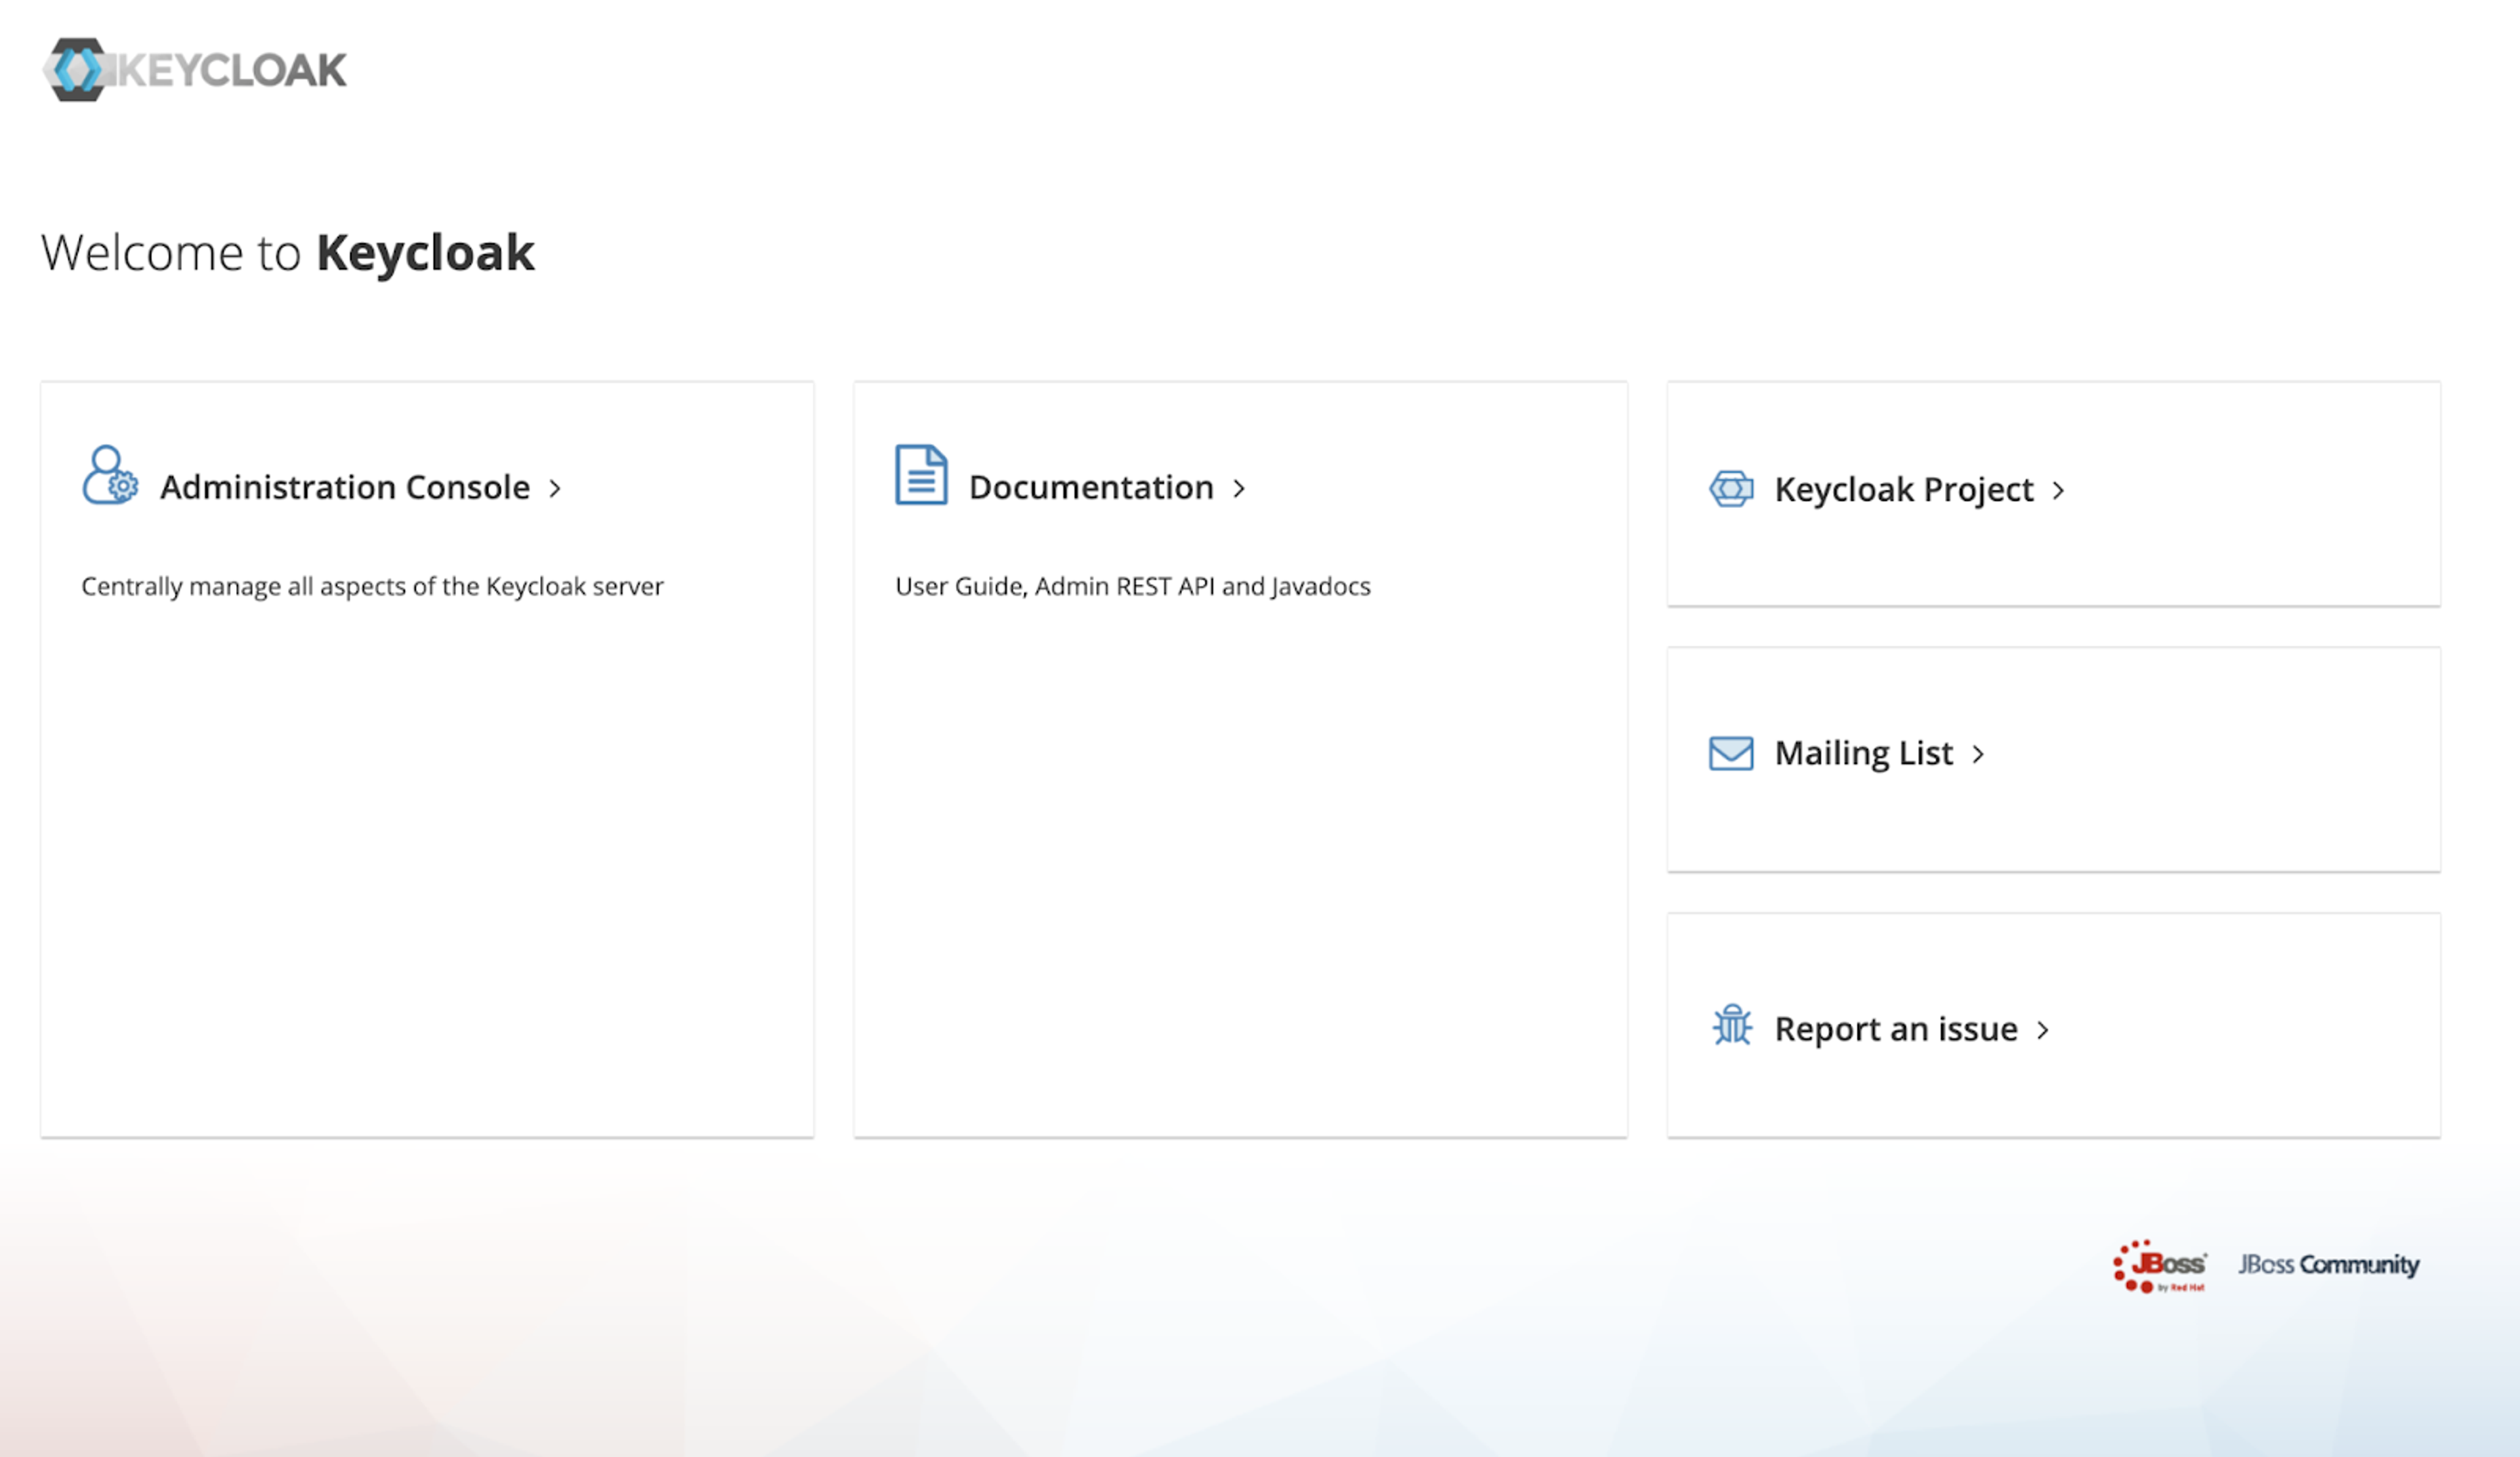Click the JBoss Community logo
Image resolution: width=2520 pixels, height=1457 pixels.
pyautogui.click(x=2328, y=1265)
